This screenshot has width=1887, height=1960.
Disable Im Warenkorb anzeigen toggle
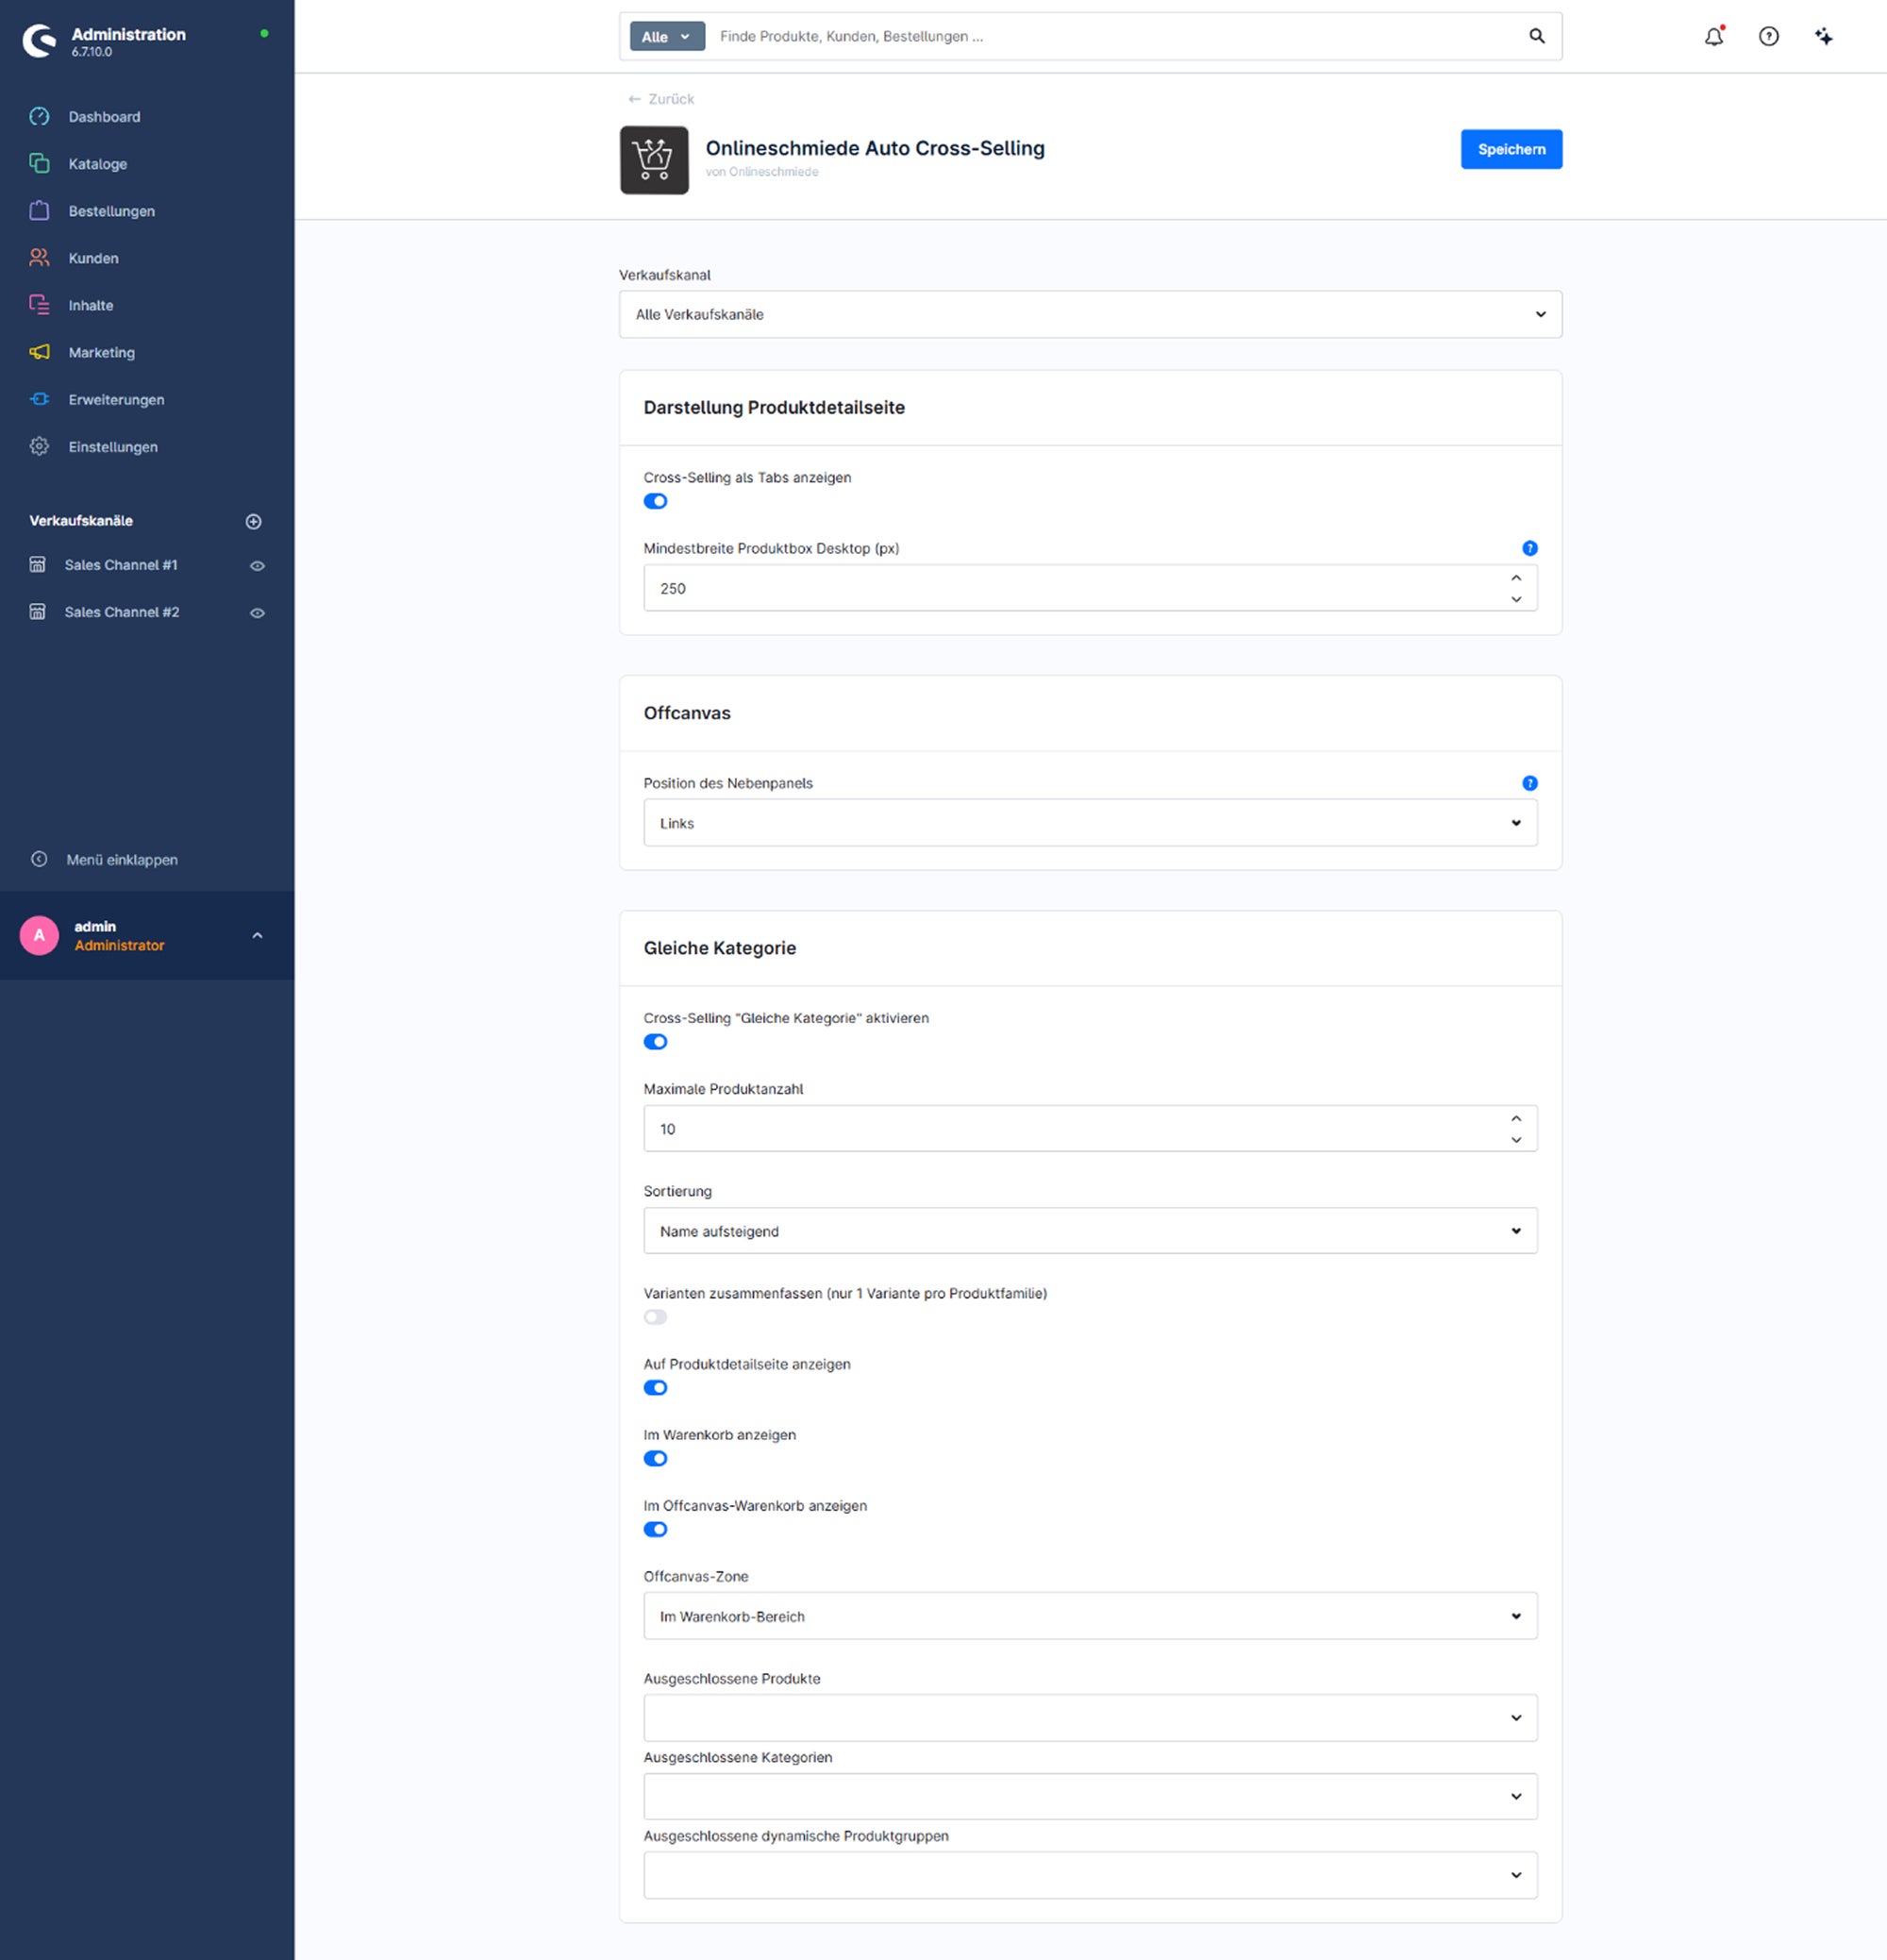655,1458
